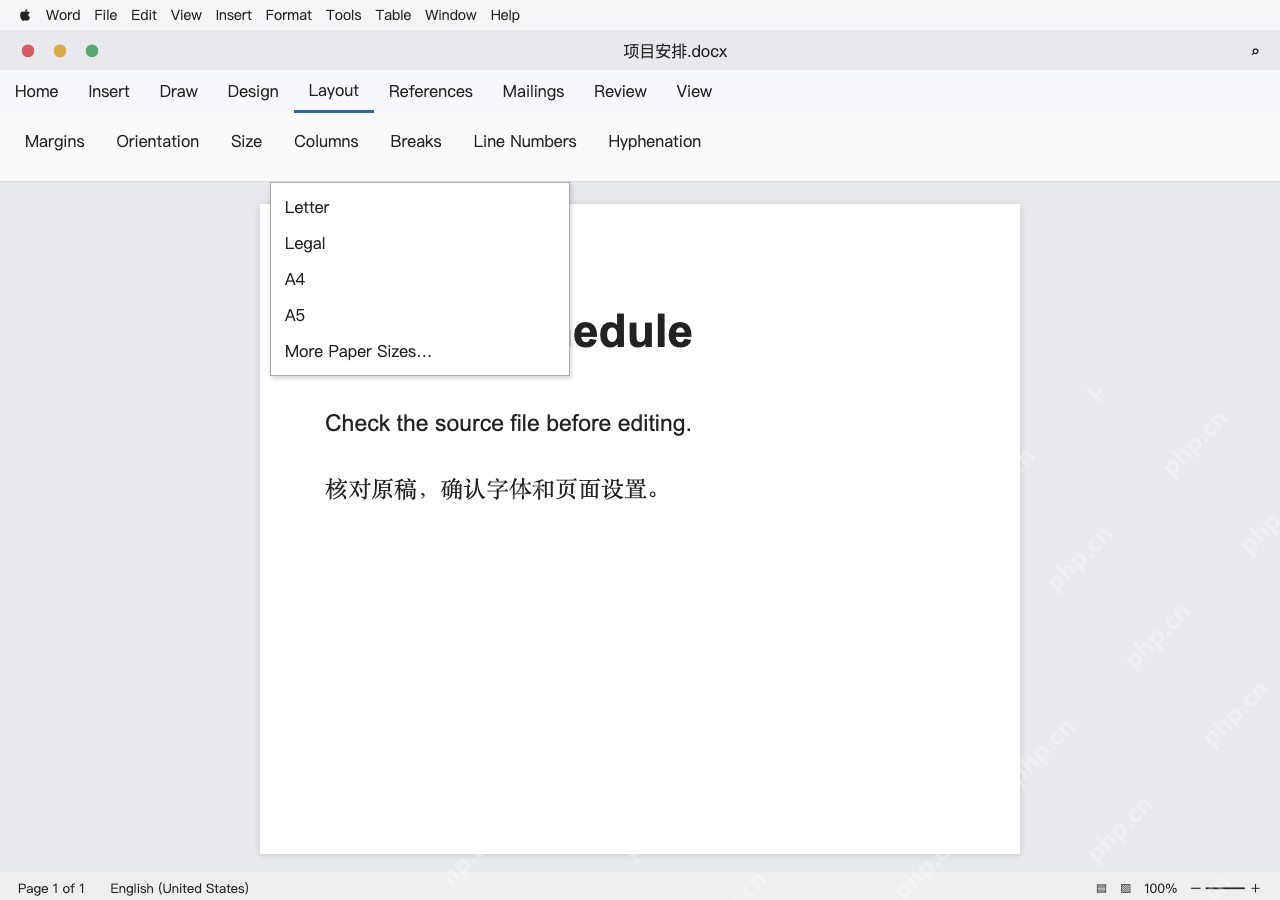Open the Design ribbon tab
The width and height of the screenshot is (1280, 900).
(x=253, y=91)
